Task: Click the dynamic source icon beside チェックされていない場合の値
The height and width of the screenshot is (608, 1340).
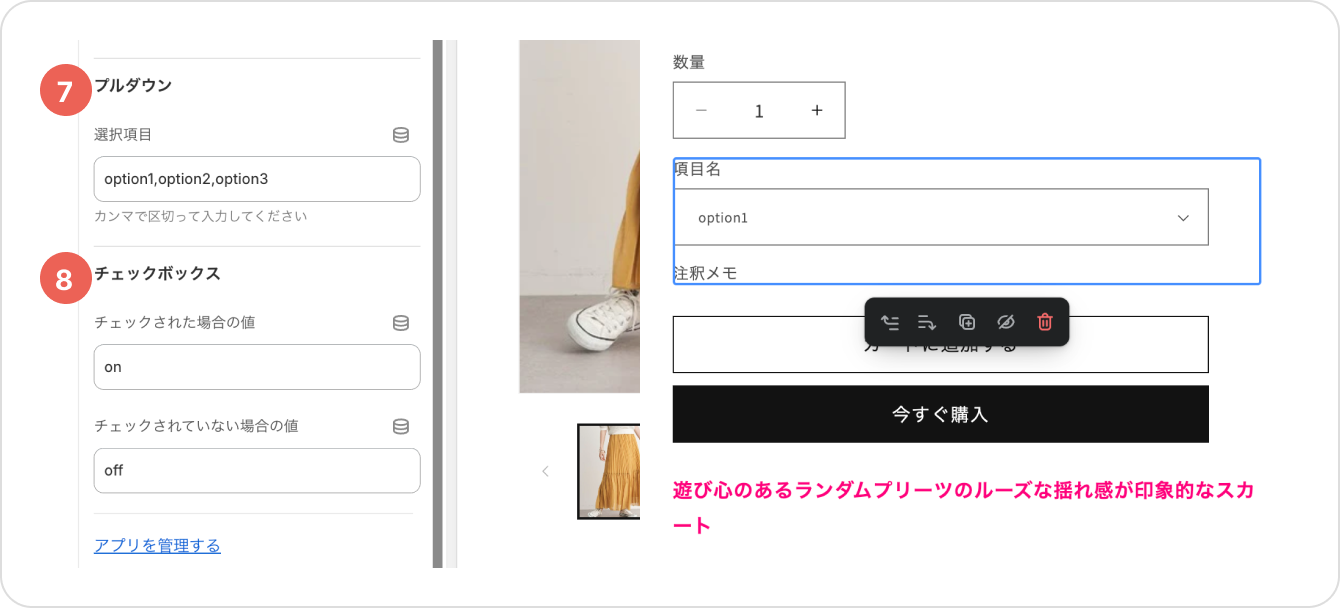Action: coord(401,426)
